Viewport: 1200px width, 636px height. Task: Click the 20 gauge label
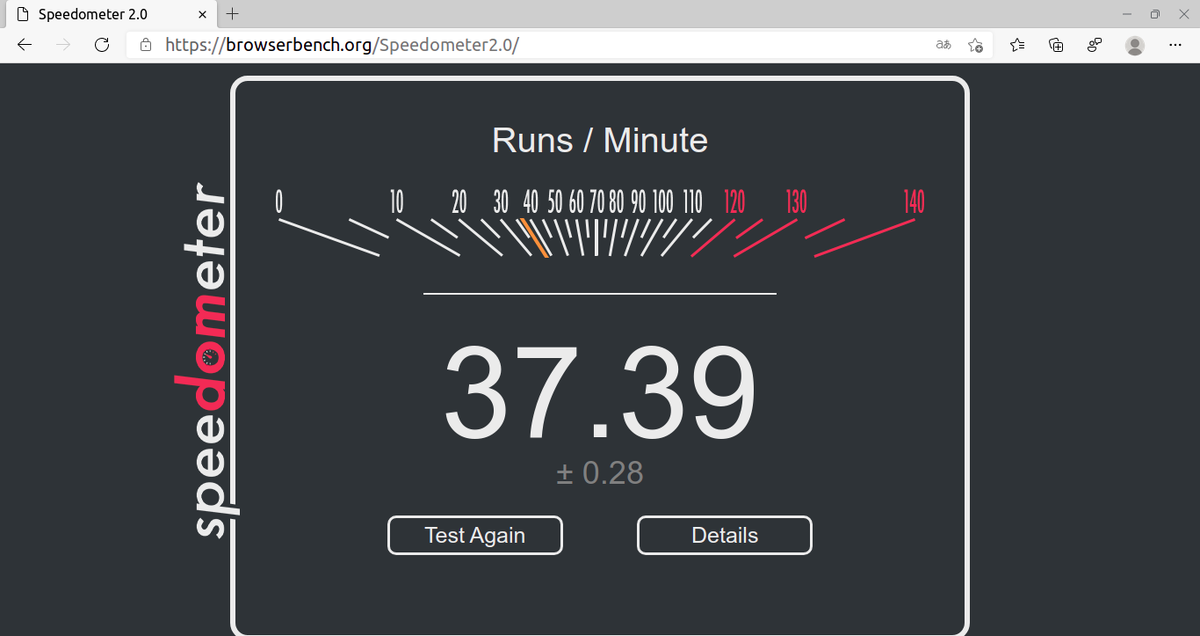(460, 202)
